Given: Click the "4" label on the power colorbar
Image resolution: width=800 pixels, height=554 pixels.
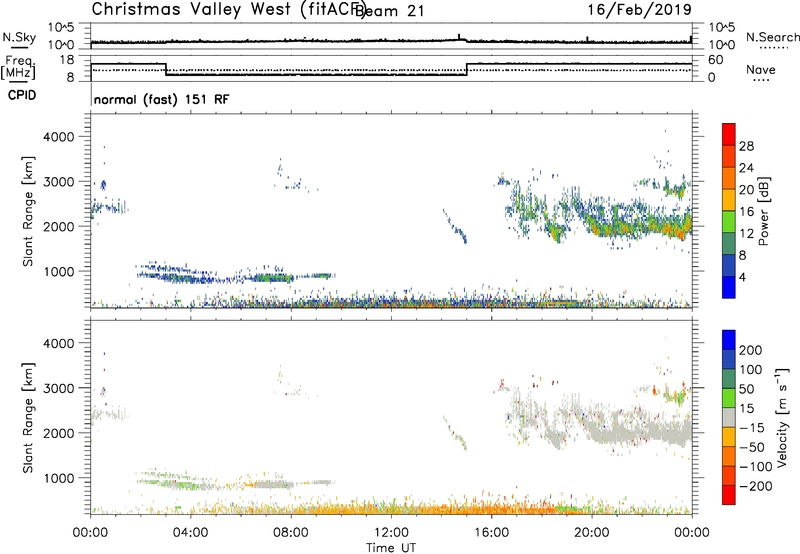Looking at the screenshot, I should pyautogui.click(x=742, y=277).
